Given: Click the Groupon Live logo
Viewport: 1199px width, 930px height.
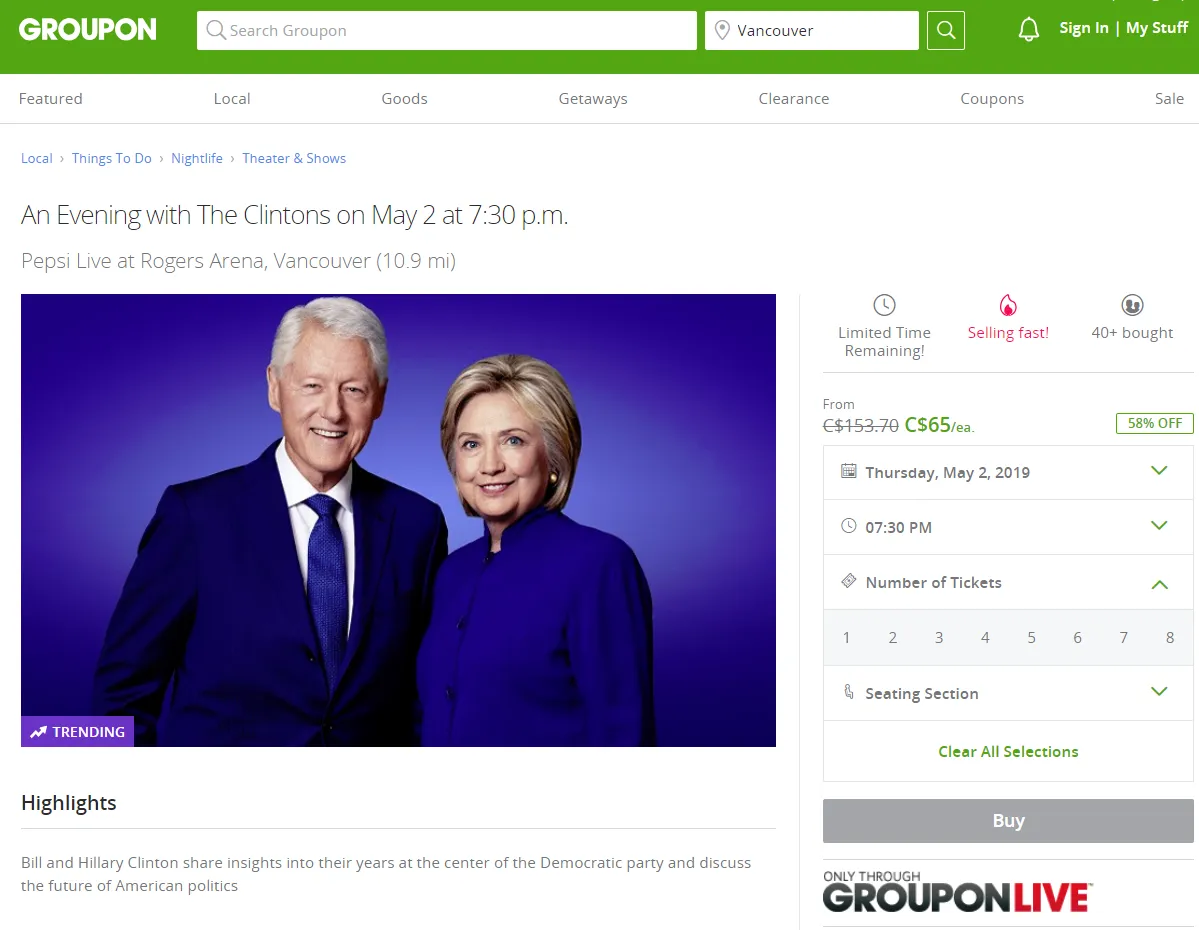Looking at the screenshot, I should (957, 892).
